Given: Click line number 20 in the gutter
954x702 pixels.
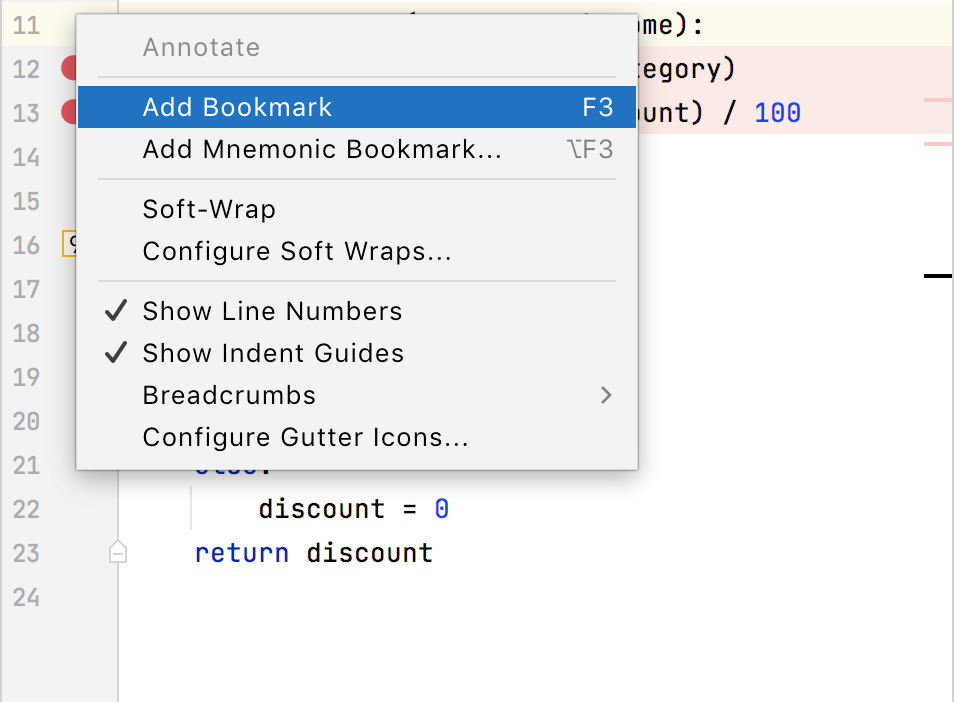Looking at the screenshot, I should tap(26, 422).
